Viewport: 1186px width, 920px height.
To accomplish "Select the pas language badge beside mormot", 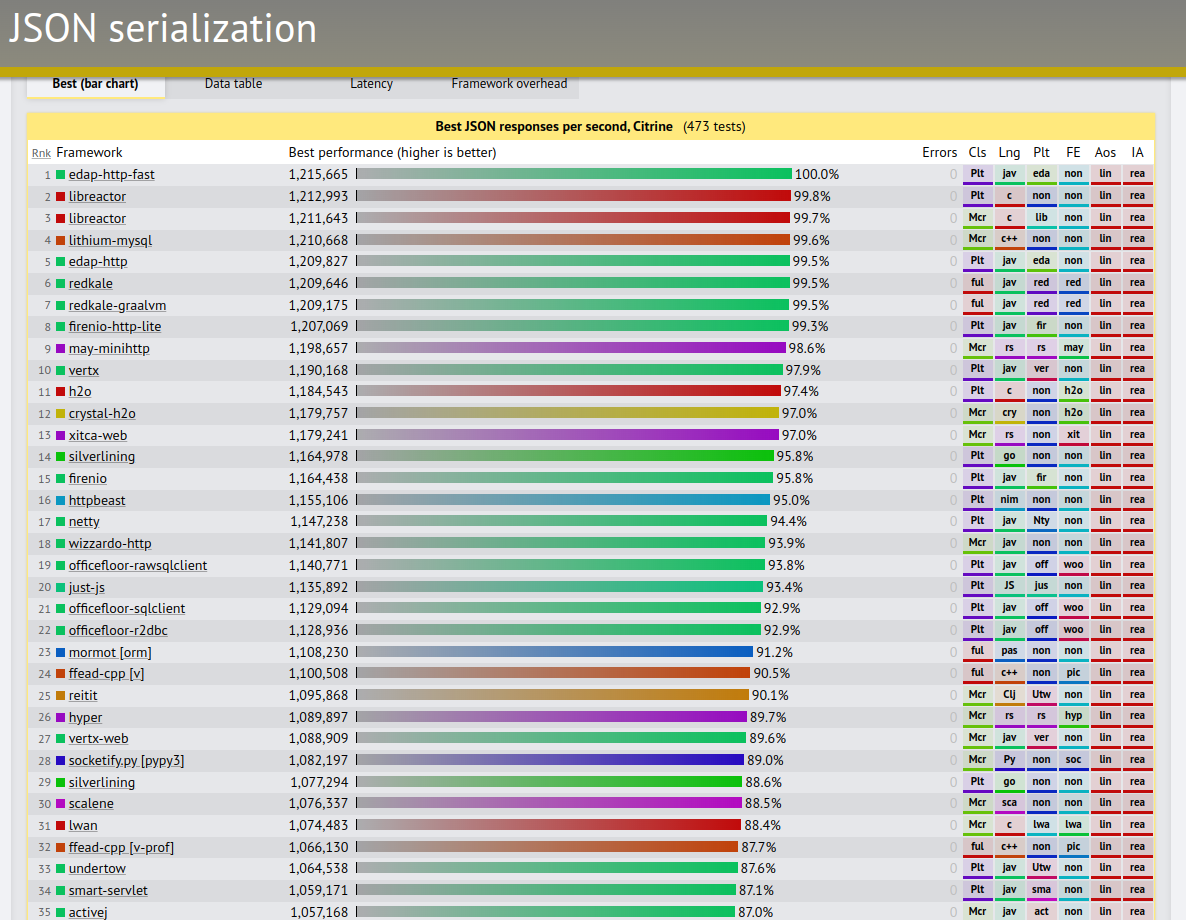I will point(1010,651).
